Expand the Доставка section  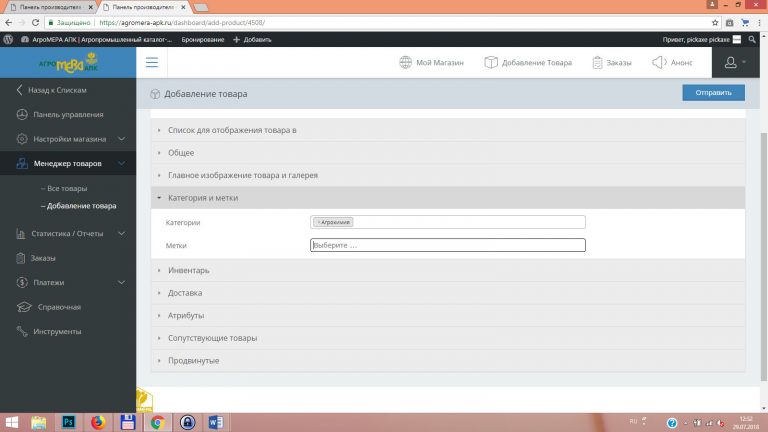(x=185, y=293)
